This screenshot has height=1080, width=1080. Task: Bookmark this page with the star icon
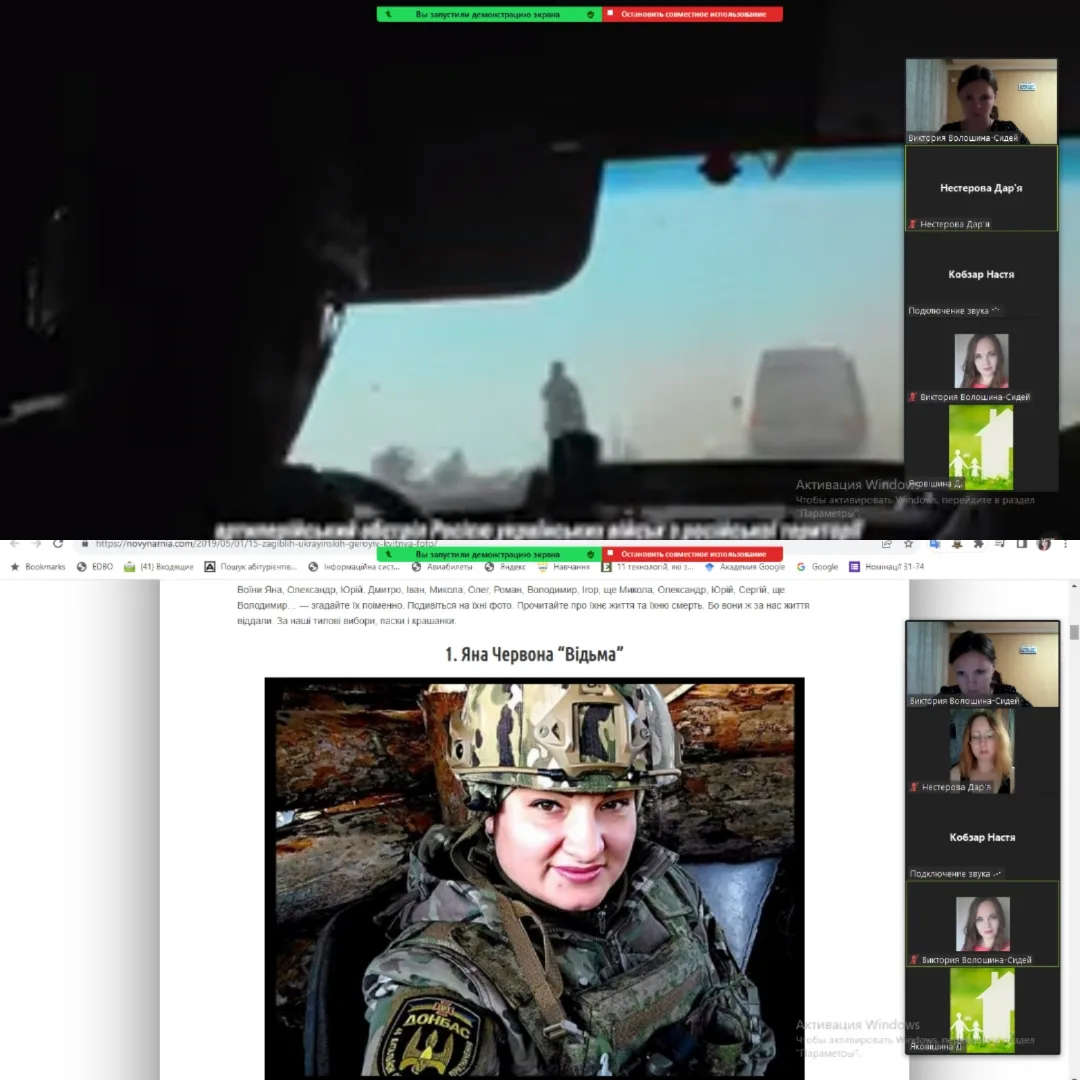(908, 544)
